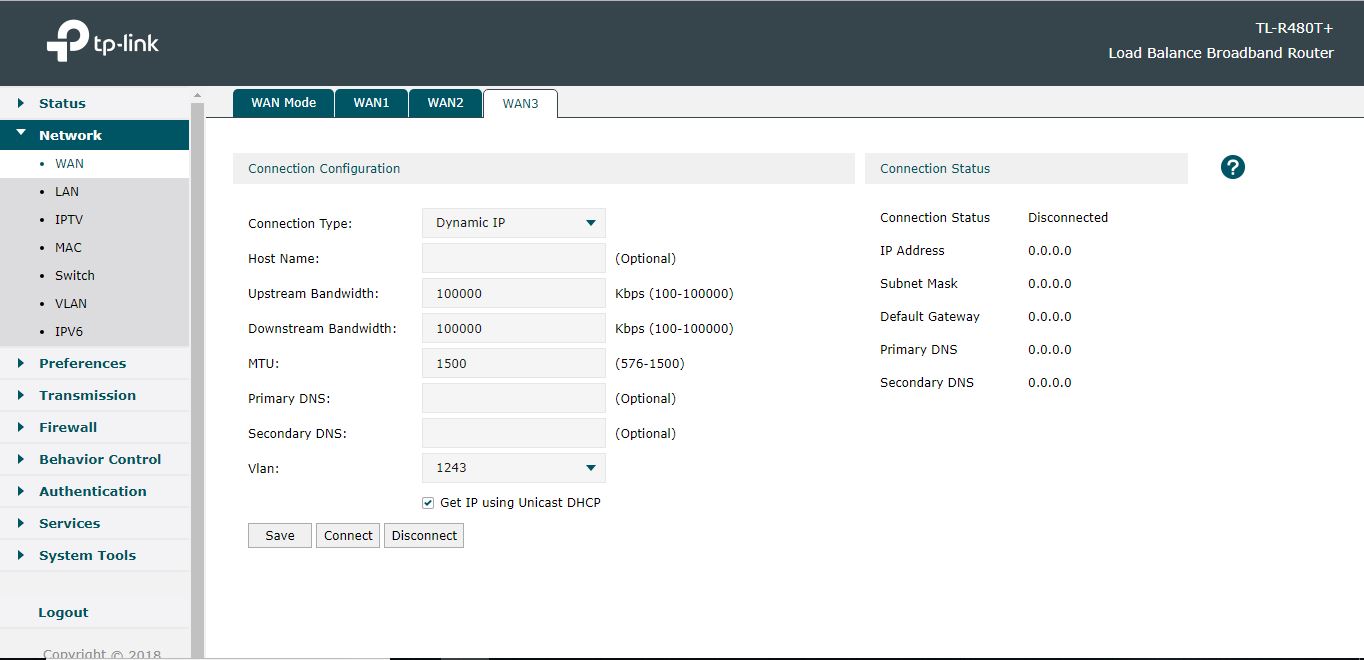This screenshot has height=660, width=1364.
Task: Expand the Transmission sidebar arrow
Action: 21,395
